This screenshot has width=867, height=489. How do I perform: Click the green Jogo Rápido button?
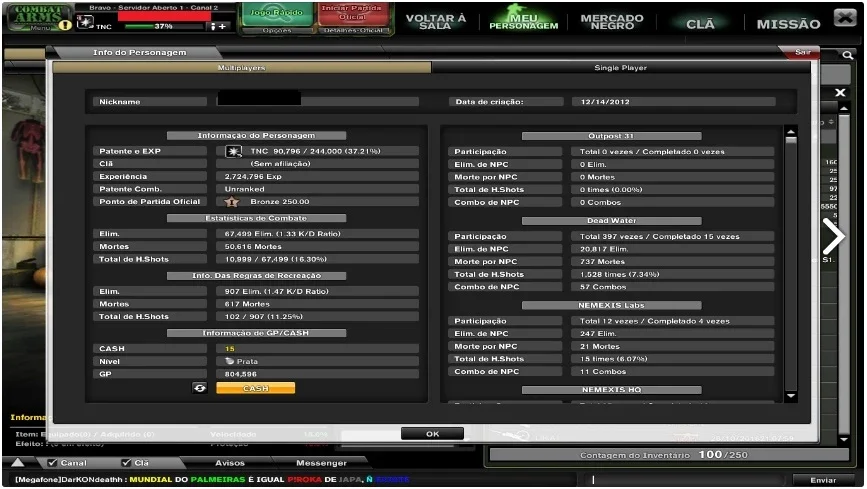(276, 14)
